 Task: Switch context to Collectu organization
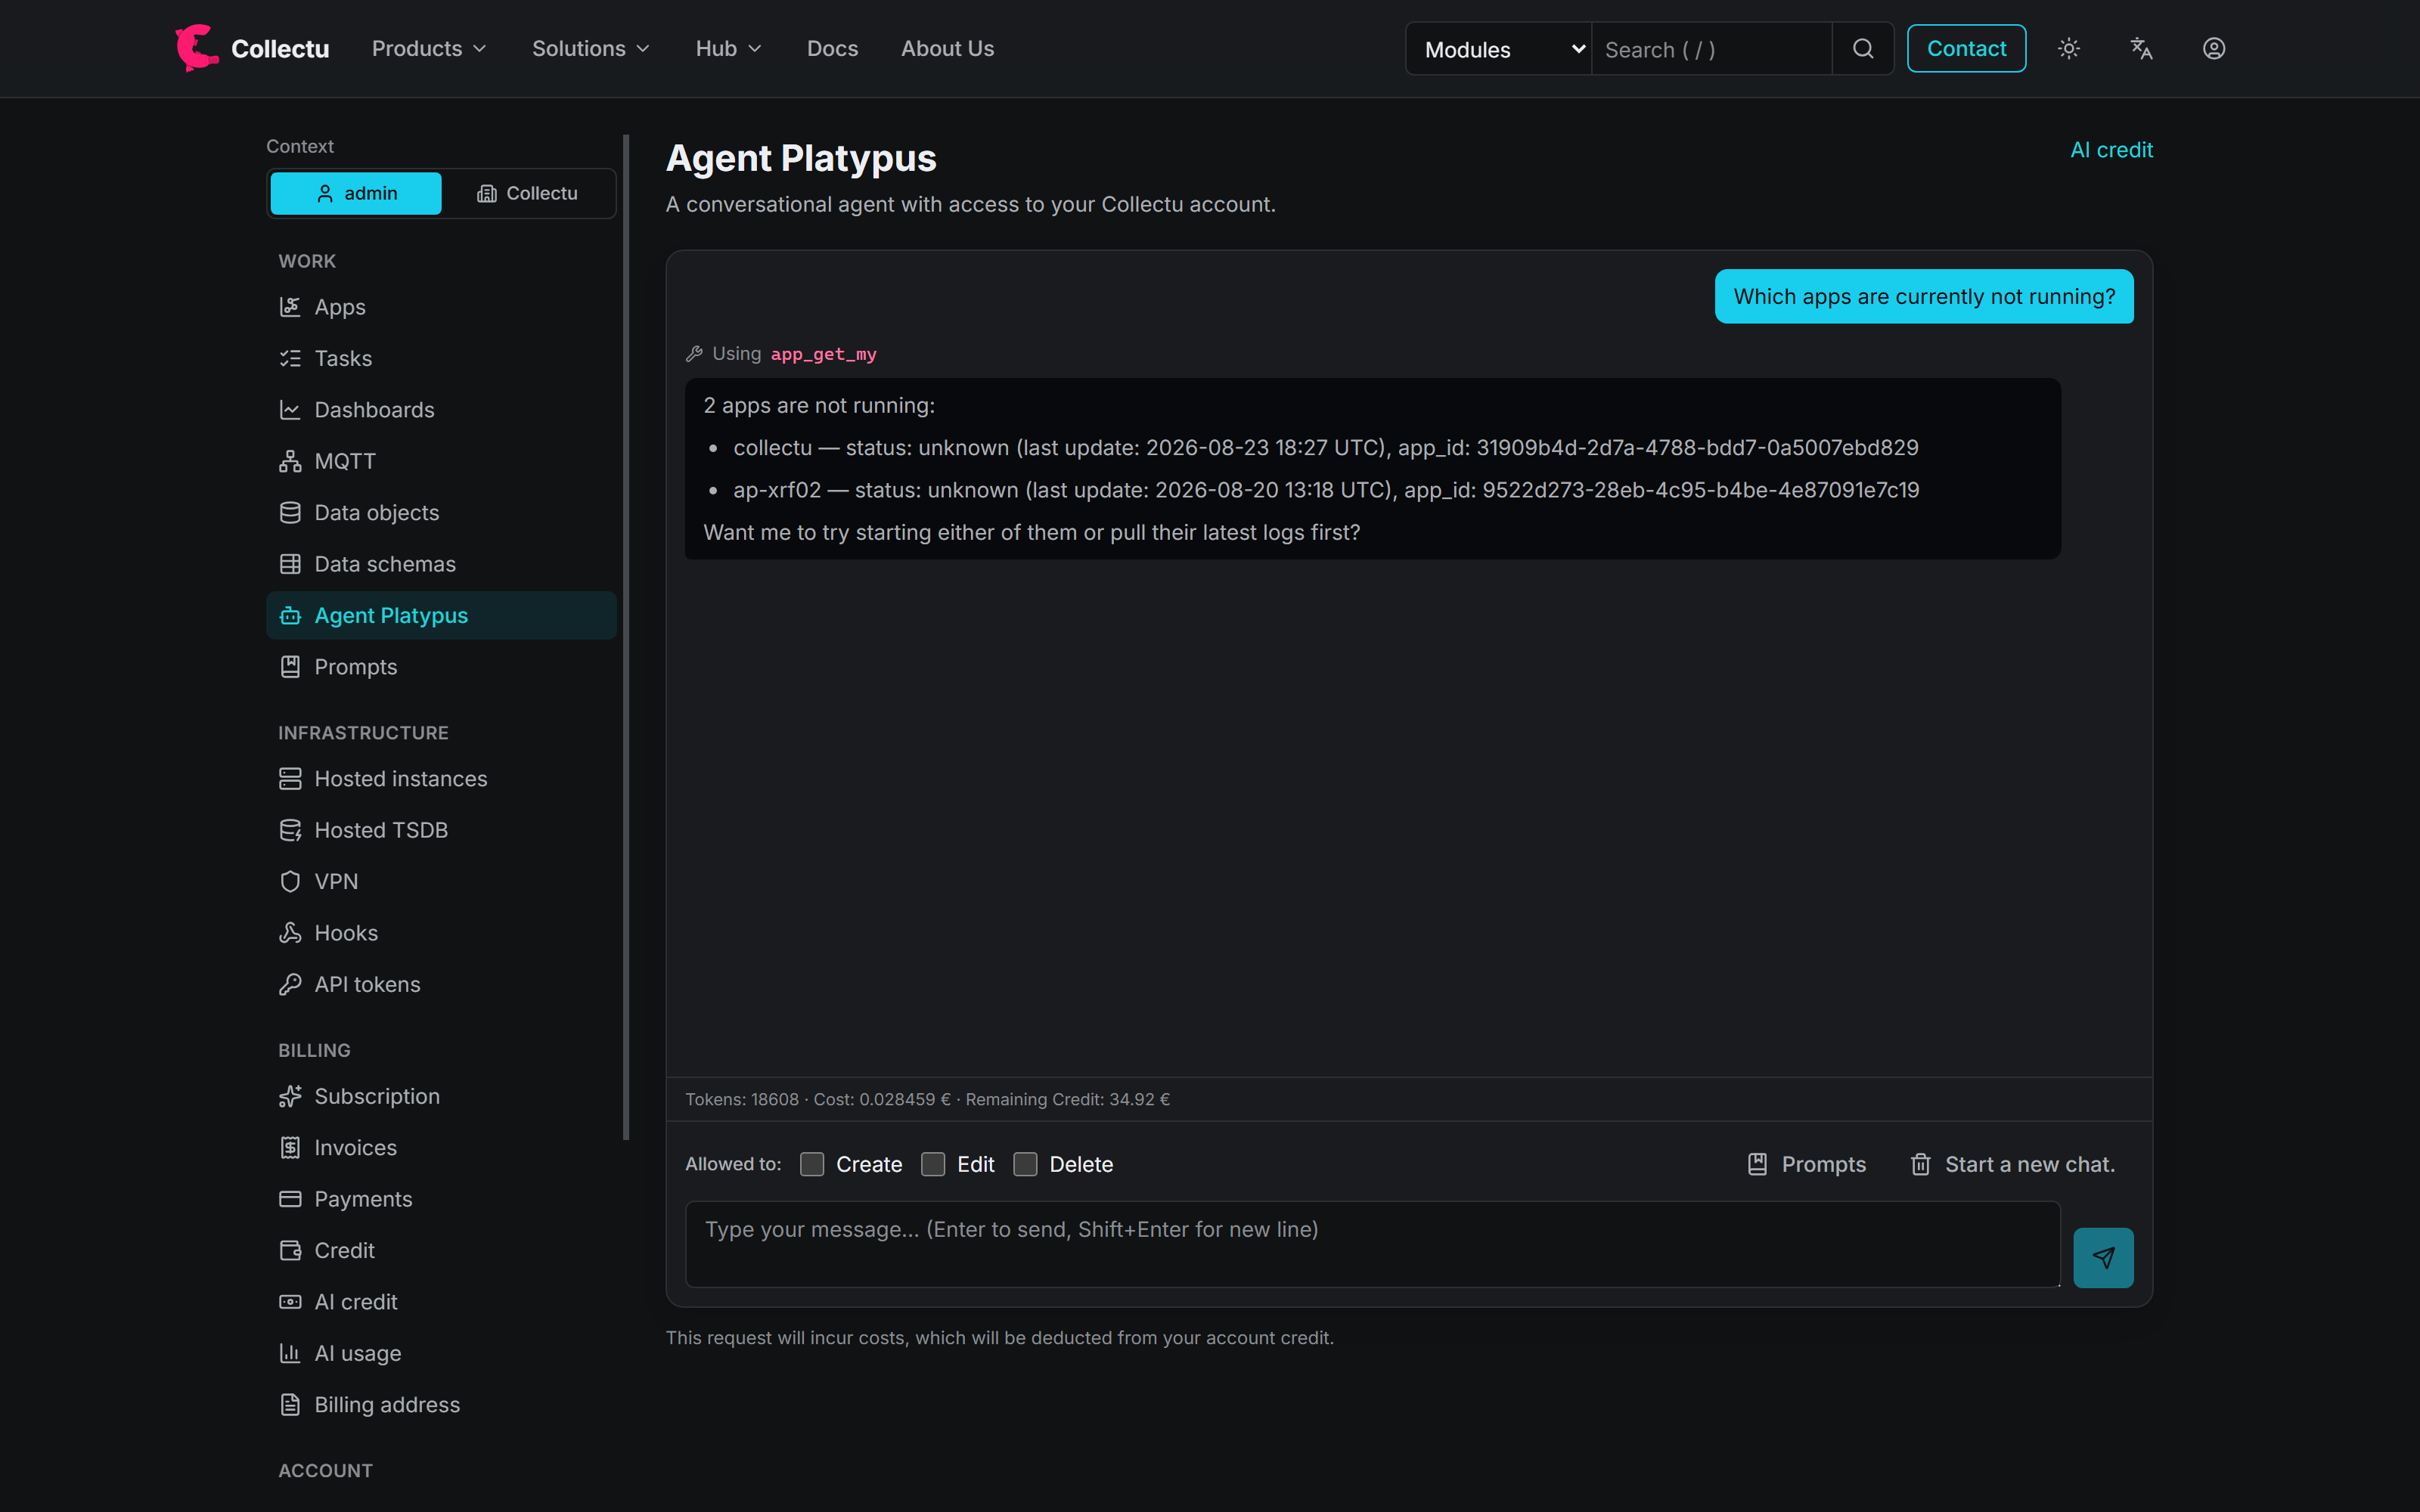coord(528,193)
